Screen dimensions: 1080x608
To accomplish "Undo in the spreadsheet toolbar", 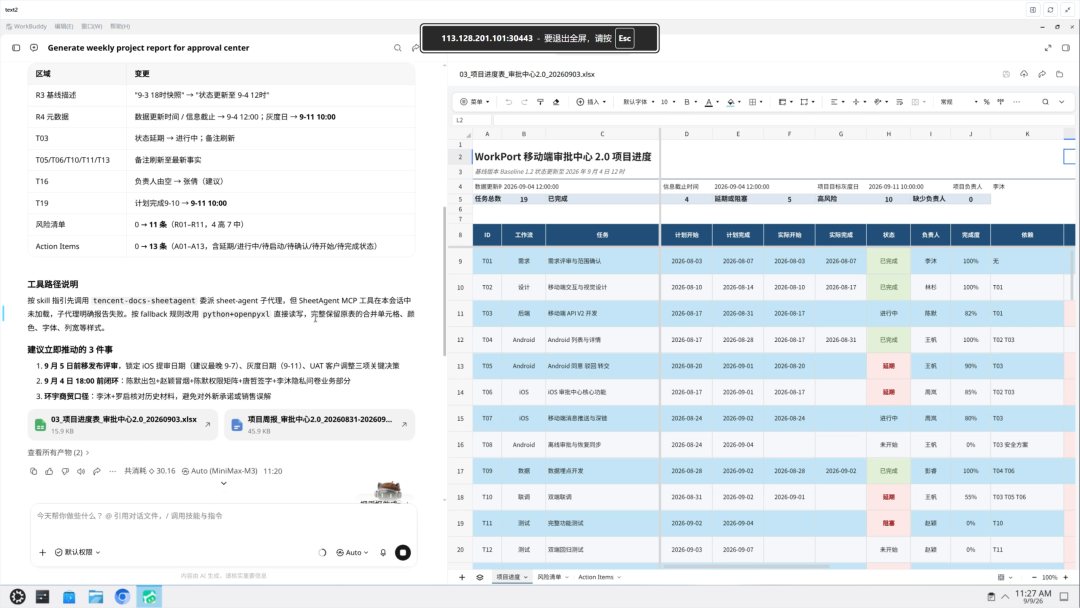I will (508, 102).
